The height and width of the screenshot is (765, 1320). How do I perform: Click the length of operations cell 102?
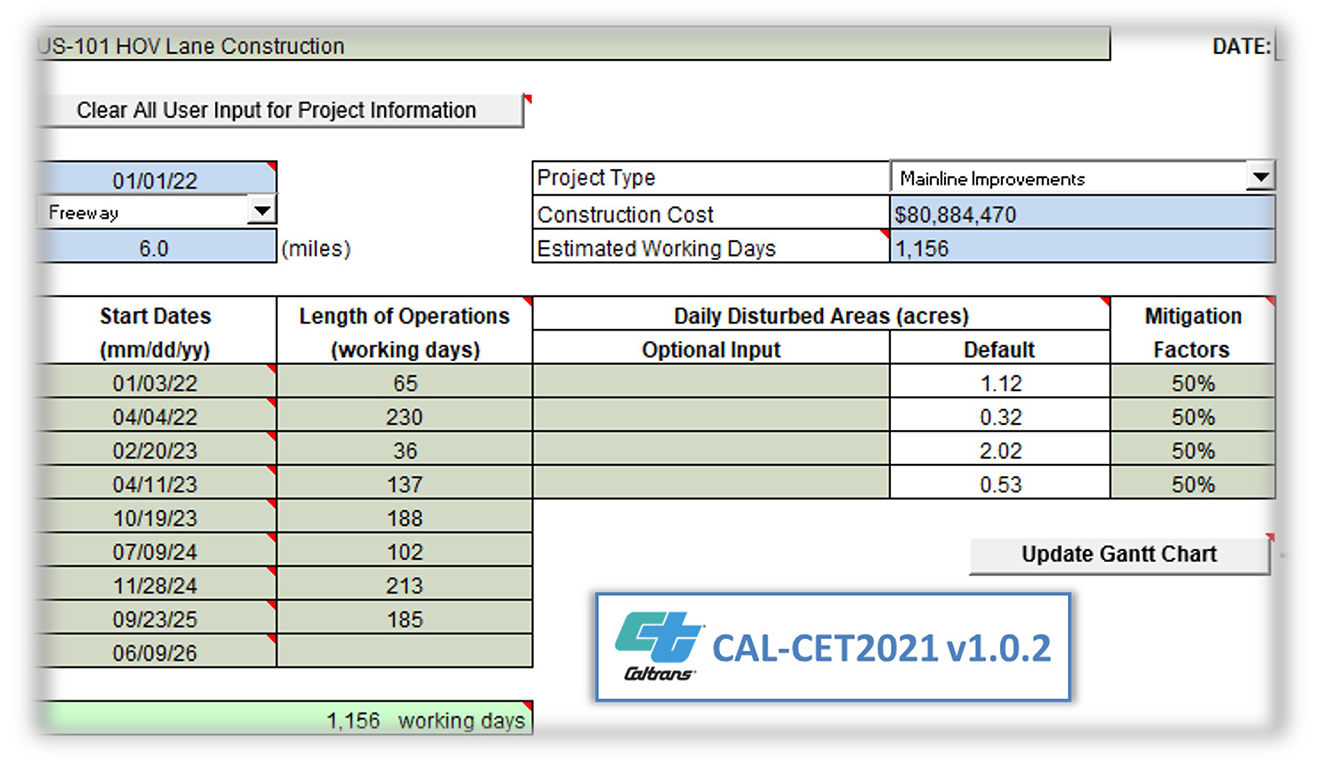click(405, 552)
